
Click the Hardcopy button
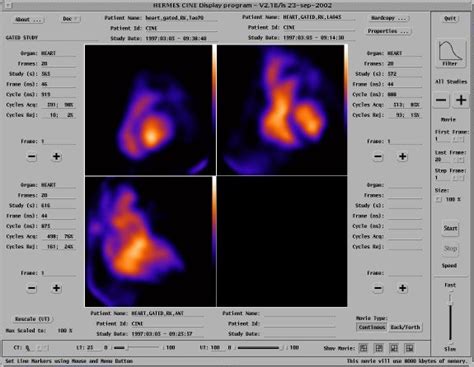coord(389,18)
